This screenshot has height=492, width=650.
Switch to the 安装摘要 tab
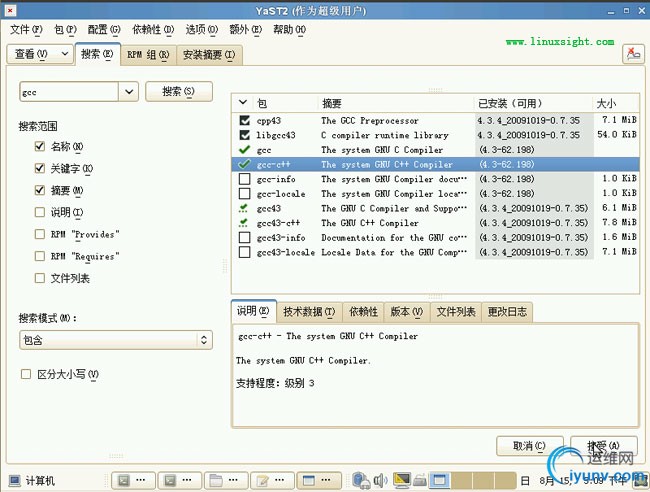[x=209, y=55]
